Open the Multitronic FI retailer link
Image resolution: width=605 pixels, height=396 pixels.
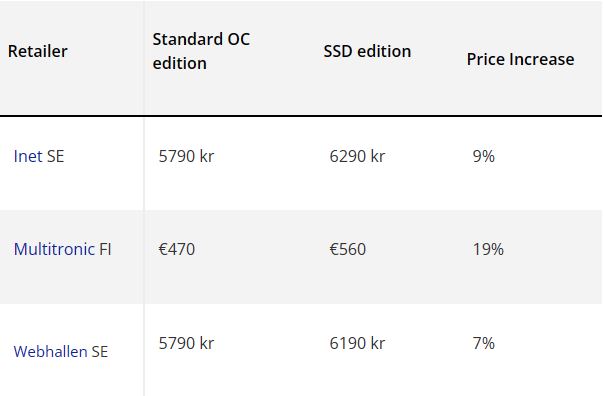(63, 249)
